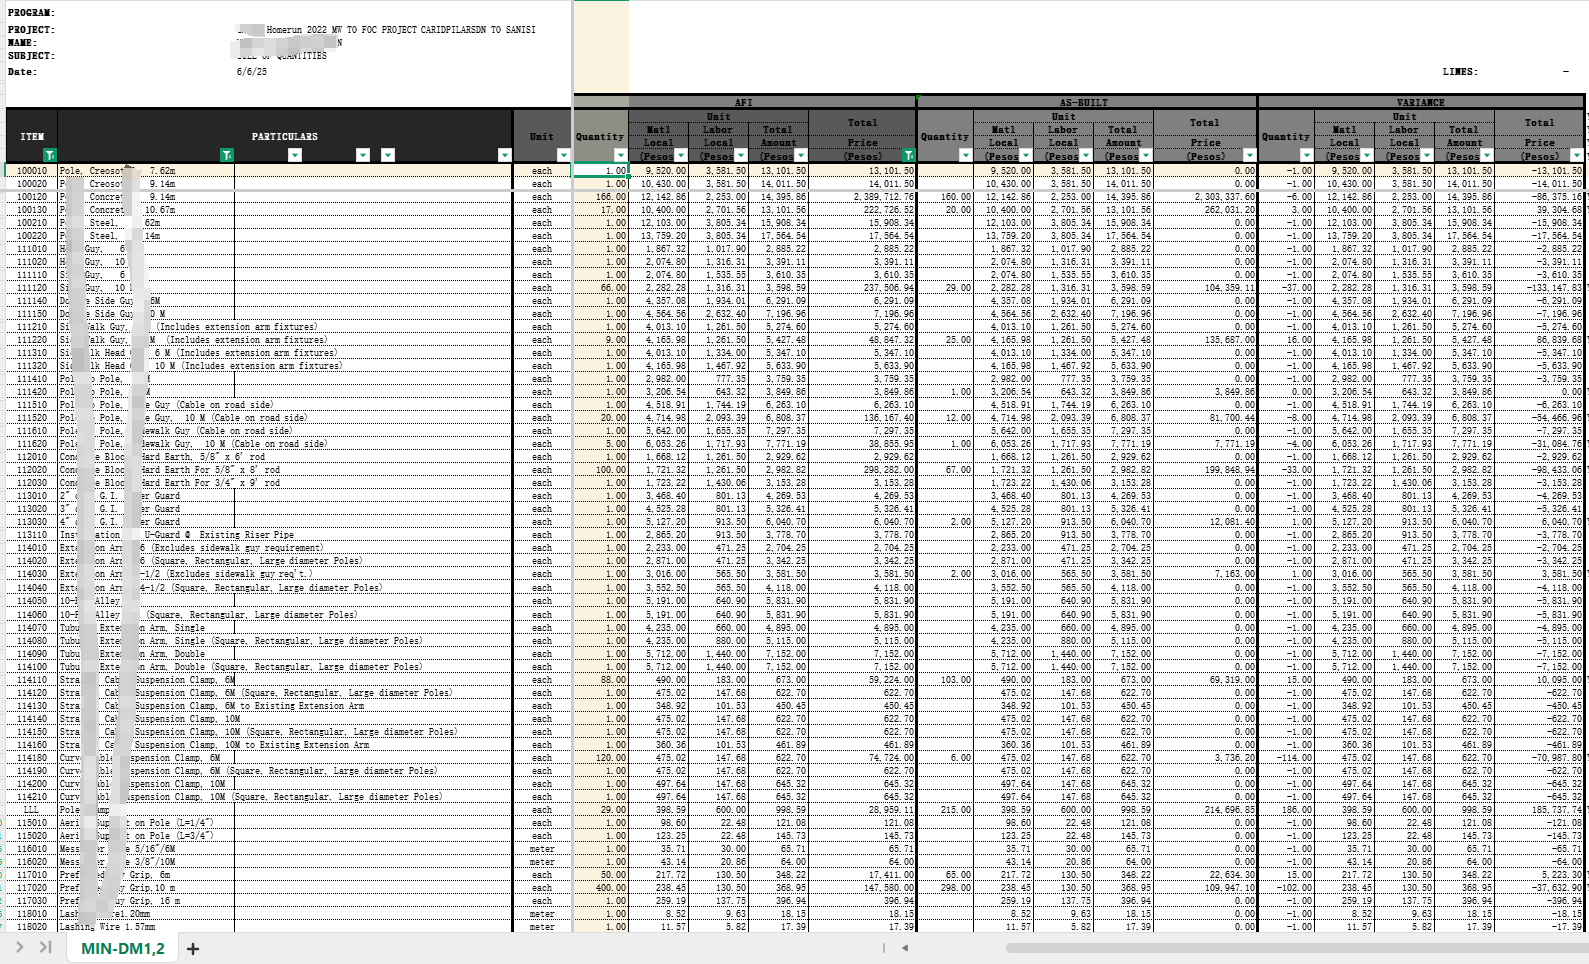Select the MIN-DM1,2 sheet tab
The width and height of the screenshot is (1589, 964).
[122, 948]
